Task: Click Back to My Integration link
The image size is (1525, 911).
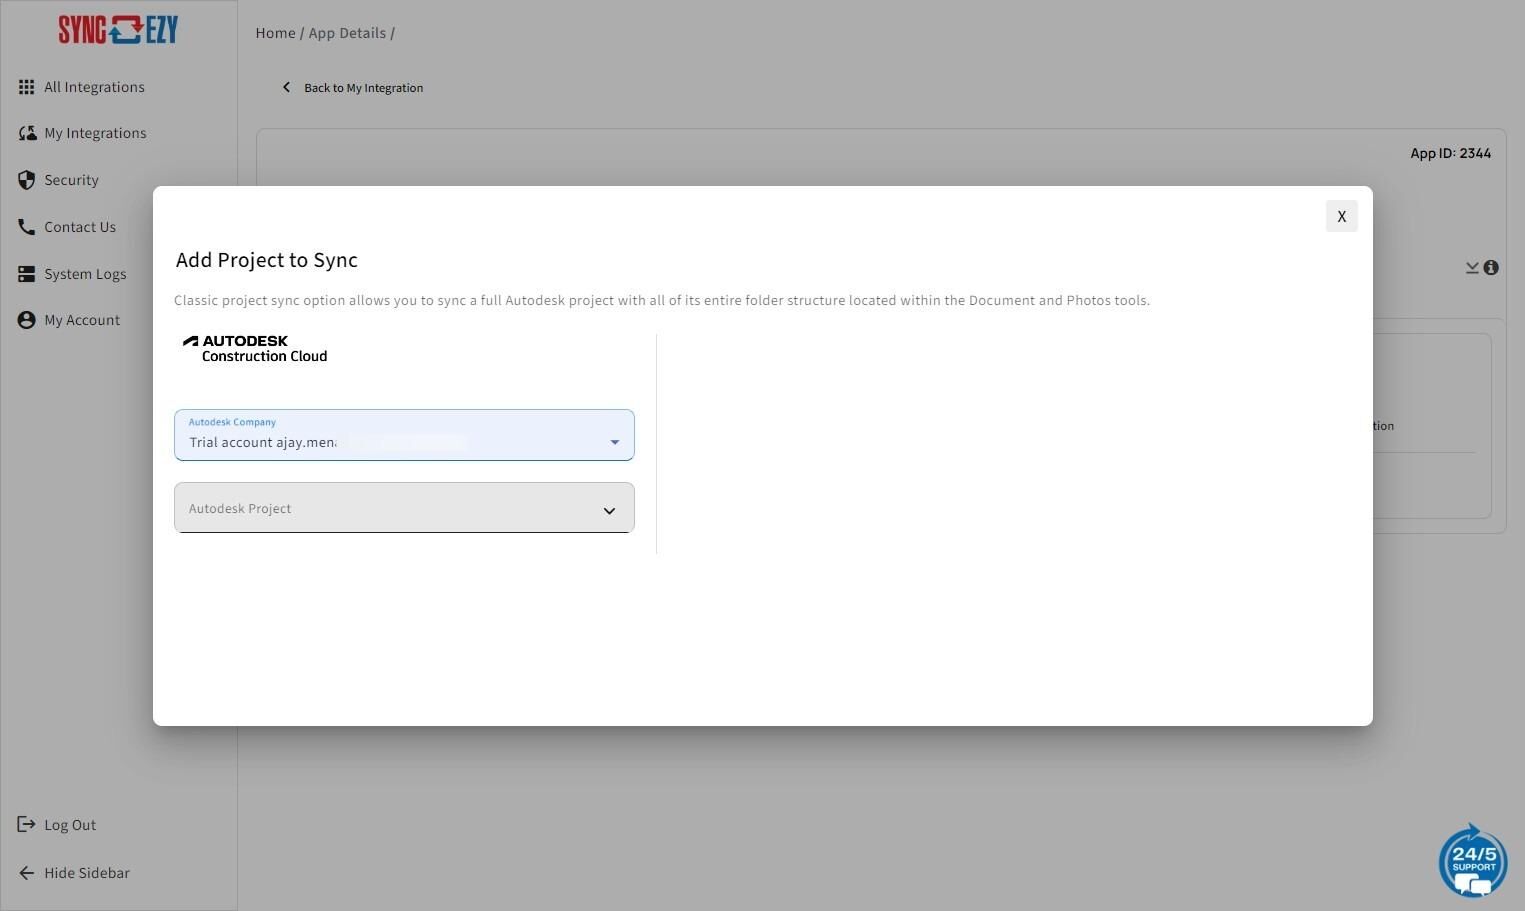Action: (363, 88)
